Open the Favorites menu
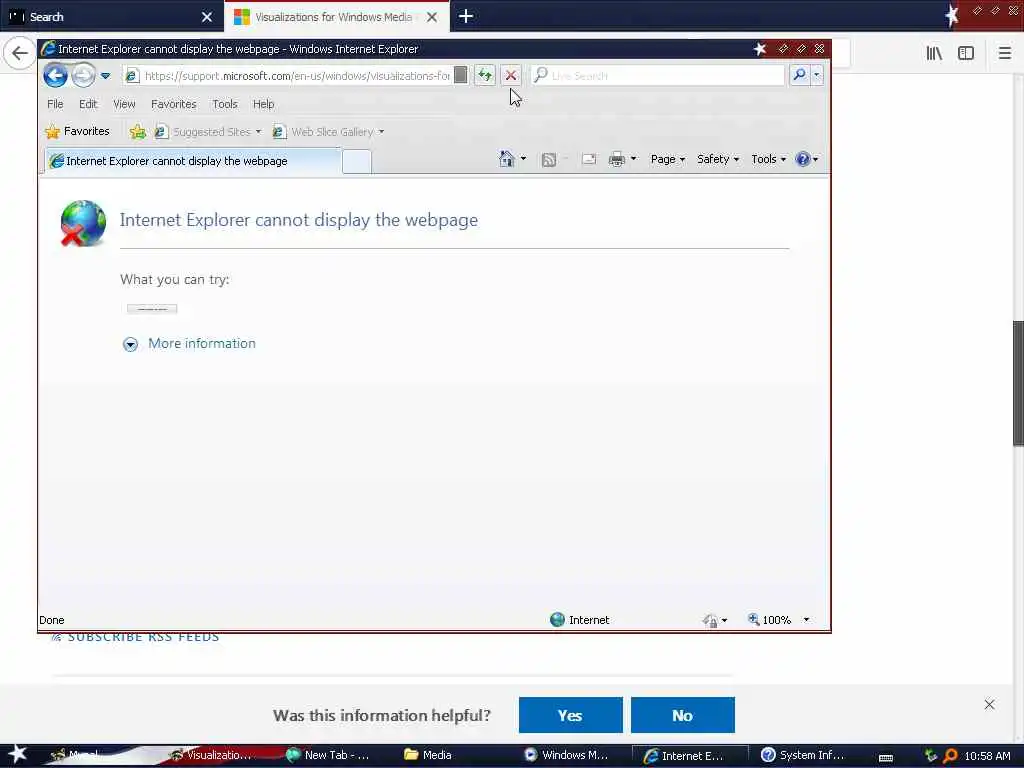Image resolution: width=1024 pixels, height=768 pixels. point(173,104)
